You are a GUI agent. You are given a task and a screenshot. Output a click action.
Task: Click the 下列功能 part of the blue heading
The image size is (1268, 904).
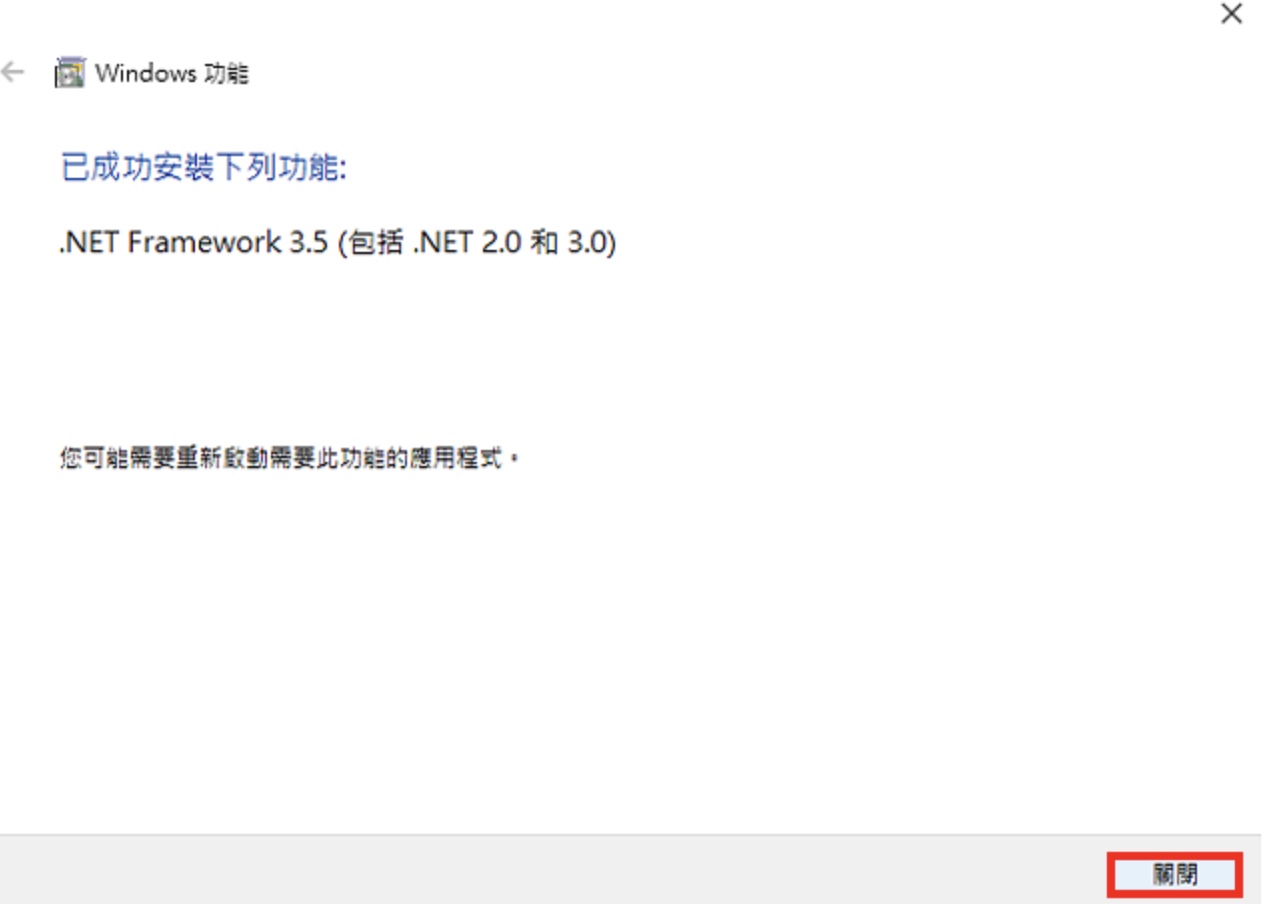pos(277,167)
